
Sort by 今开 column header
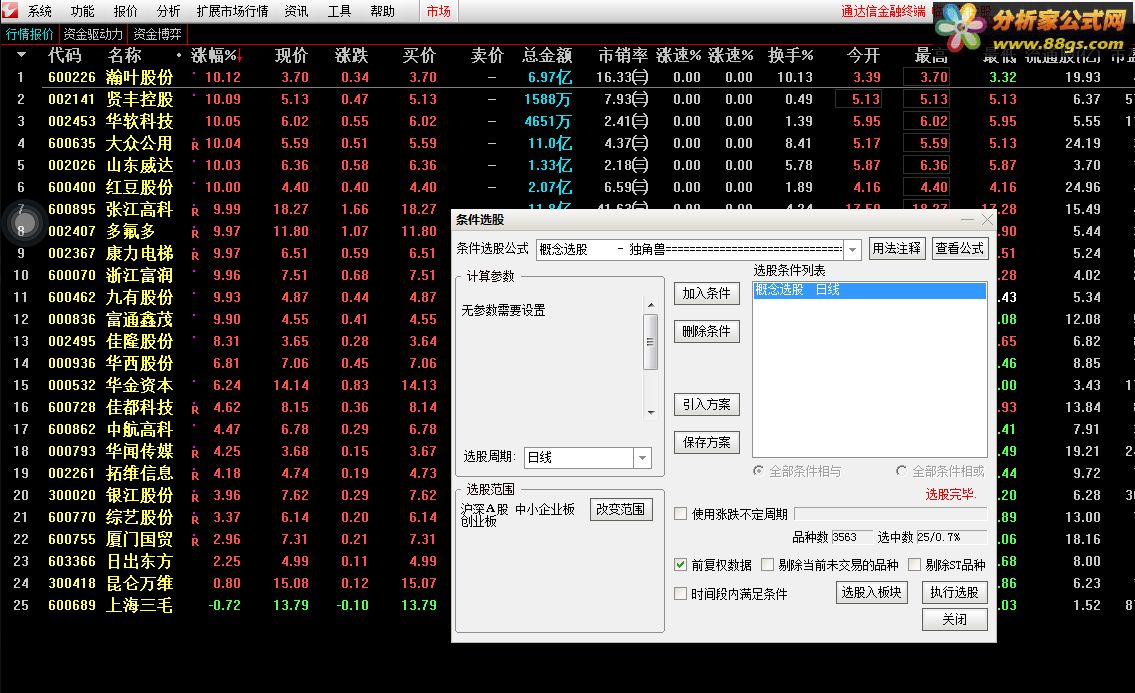(x=864, y=56)
